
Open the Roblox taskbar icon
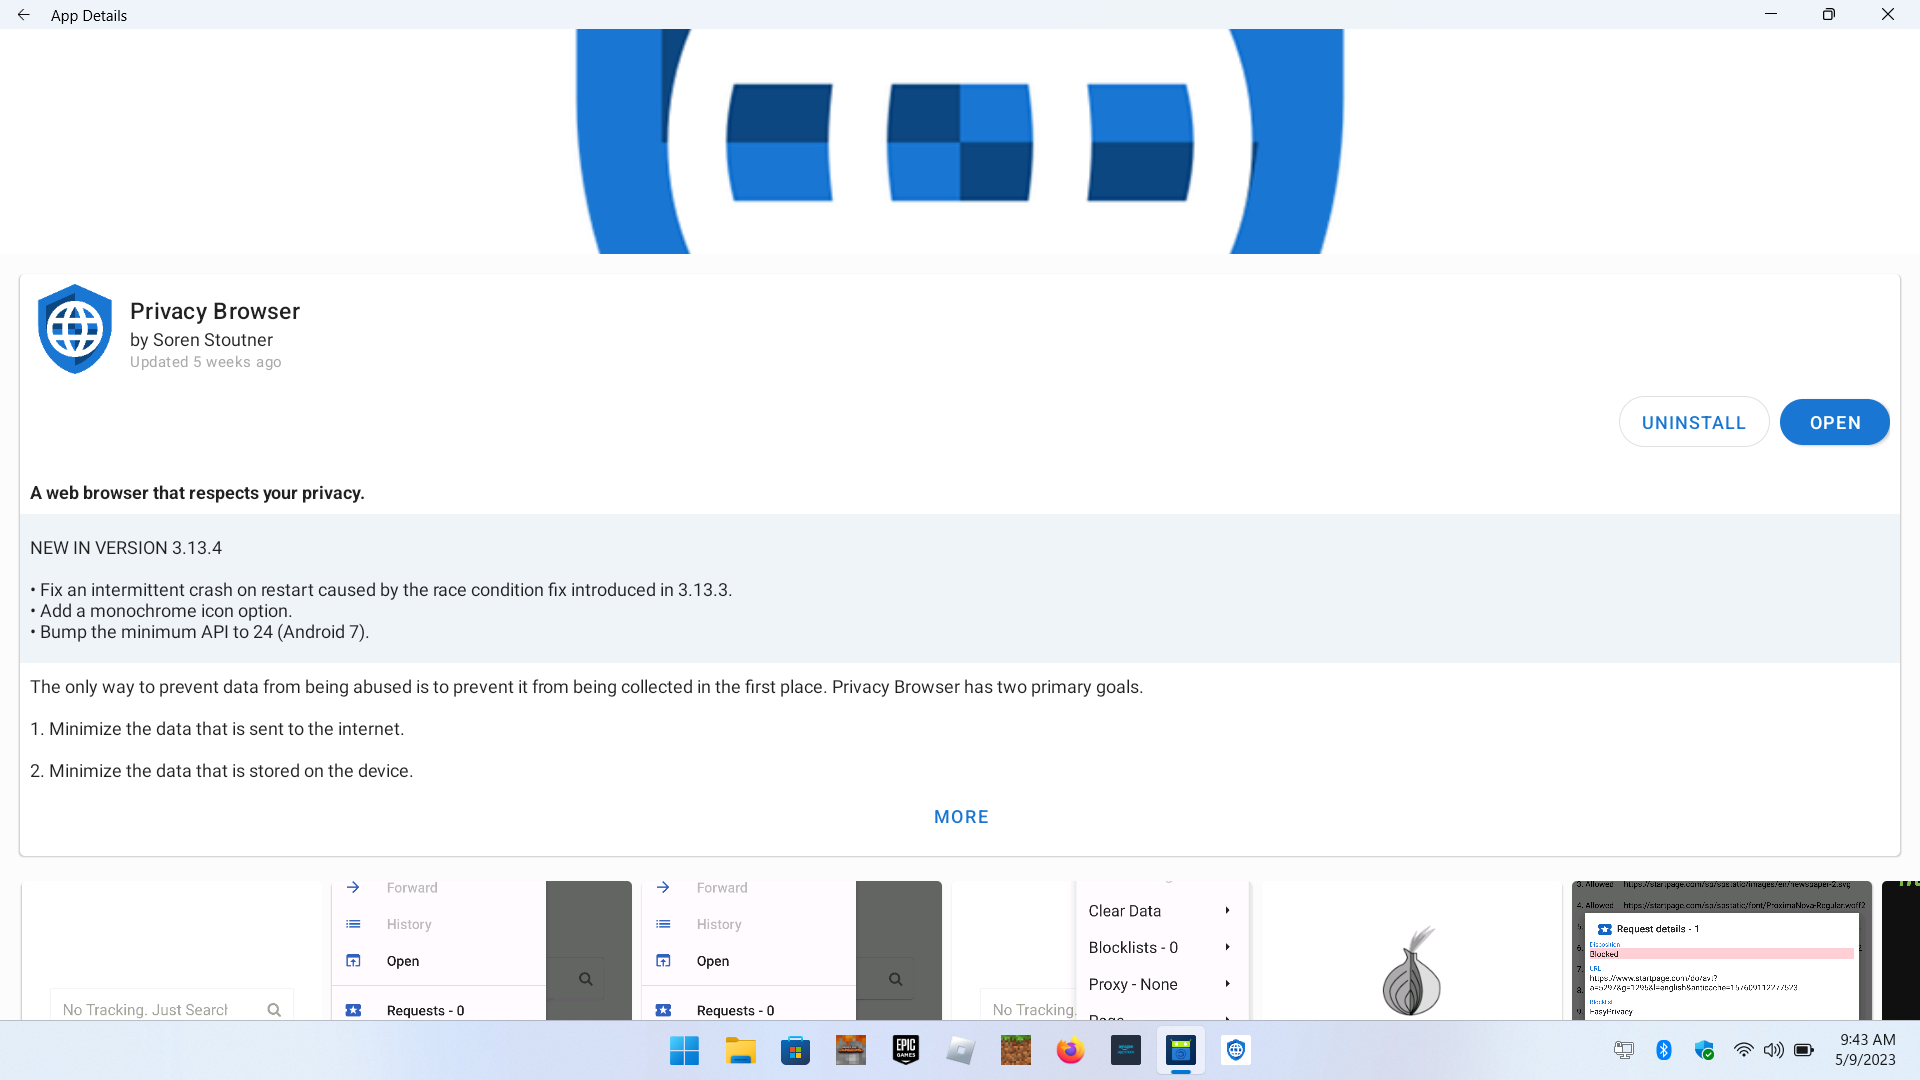[x=961, y=1050]
